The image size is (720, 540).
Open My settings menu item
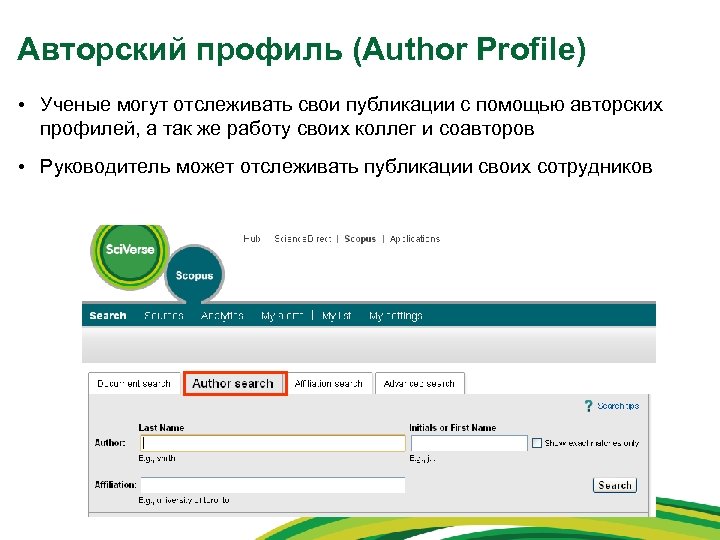tap(396, 315)
